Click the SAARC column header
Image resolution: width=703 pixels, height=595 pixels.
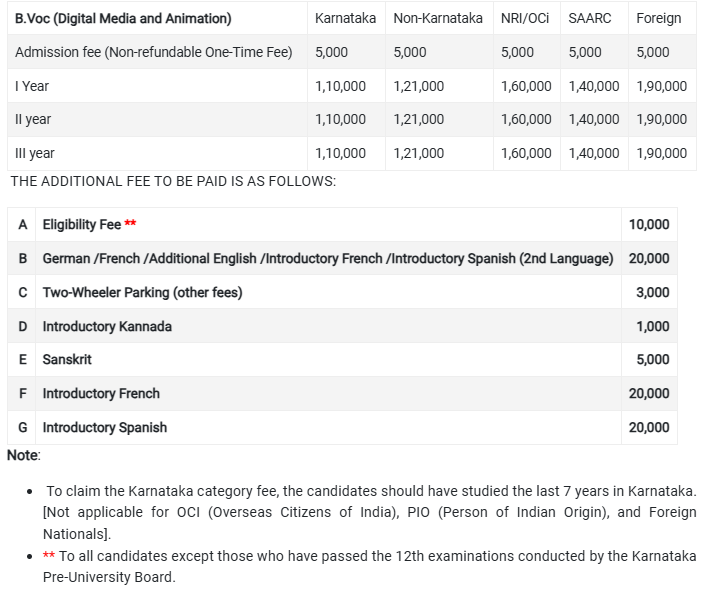[x=590, y=18]
